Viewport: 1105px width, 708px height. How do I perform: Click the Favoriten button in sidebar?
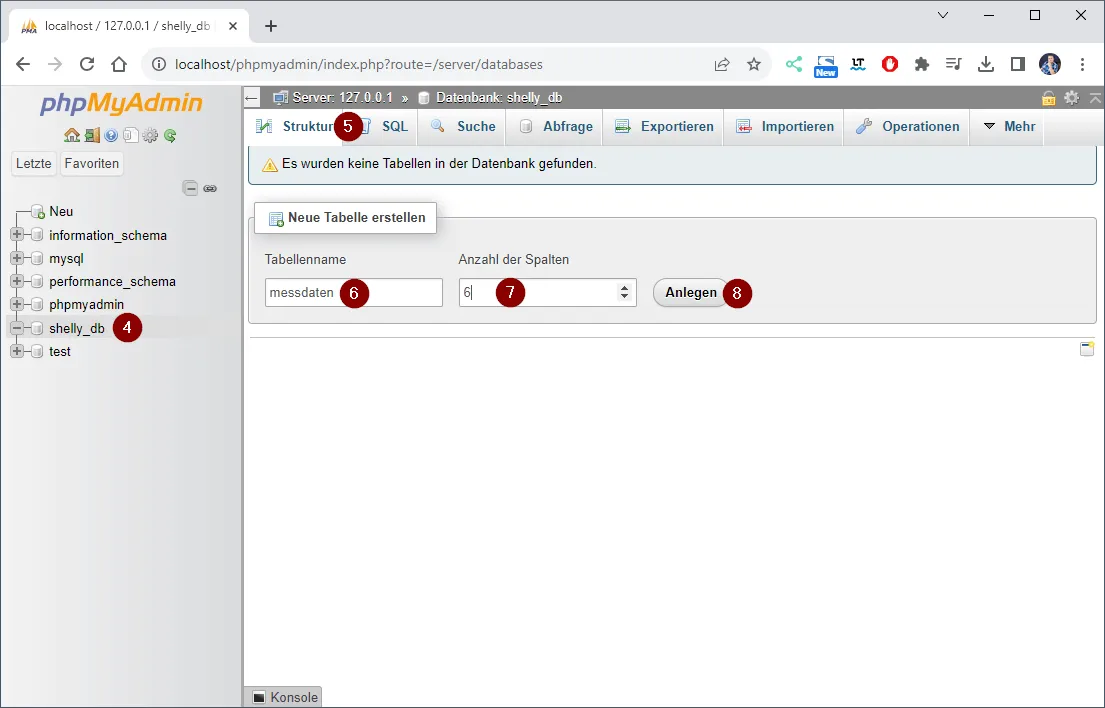click(92, 164)
